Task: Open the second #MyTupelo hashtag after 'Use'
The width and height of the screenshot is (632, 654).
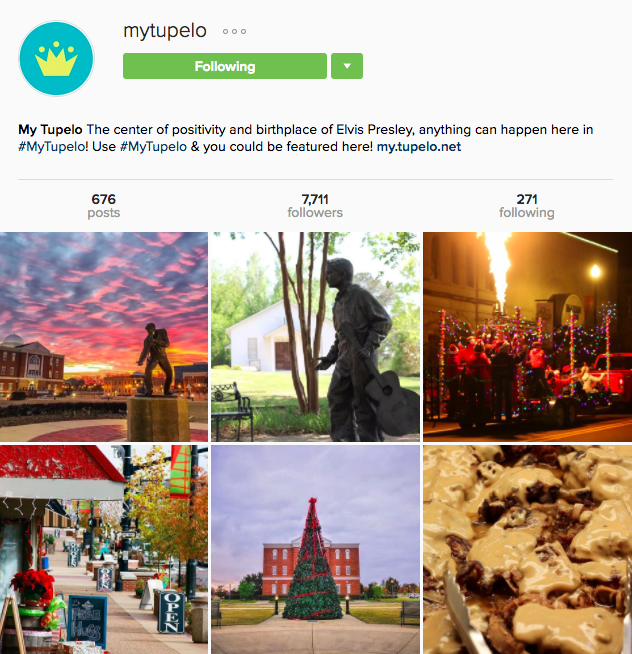Action: click(153, 147)
